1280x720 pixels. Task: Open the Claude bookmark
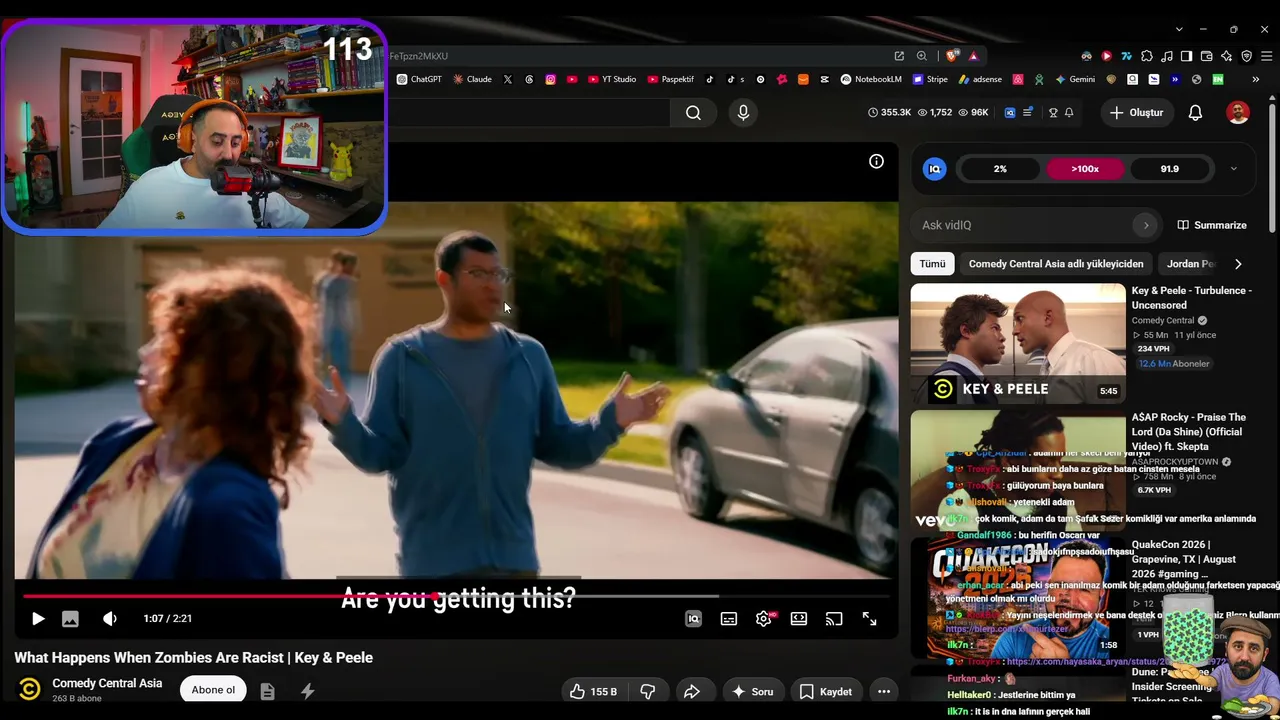pyautogui.click(x=472, y=79)
